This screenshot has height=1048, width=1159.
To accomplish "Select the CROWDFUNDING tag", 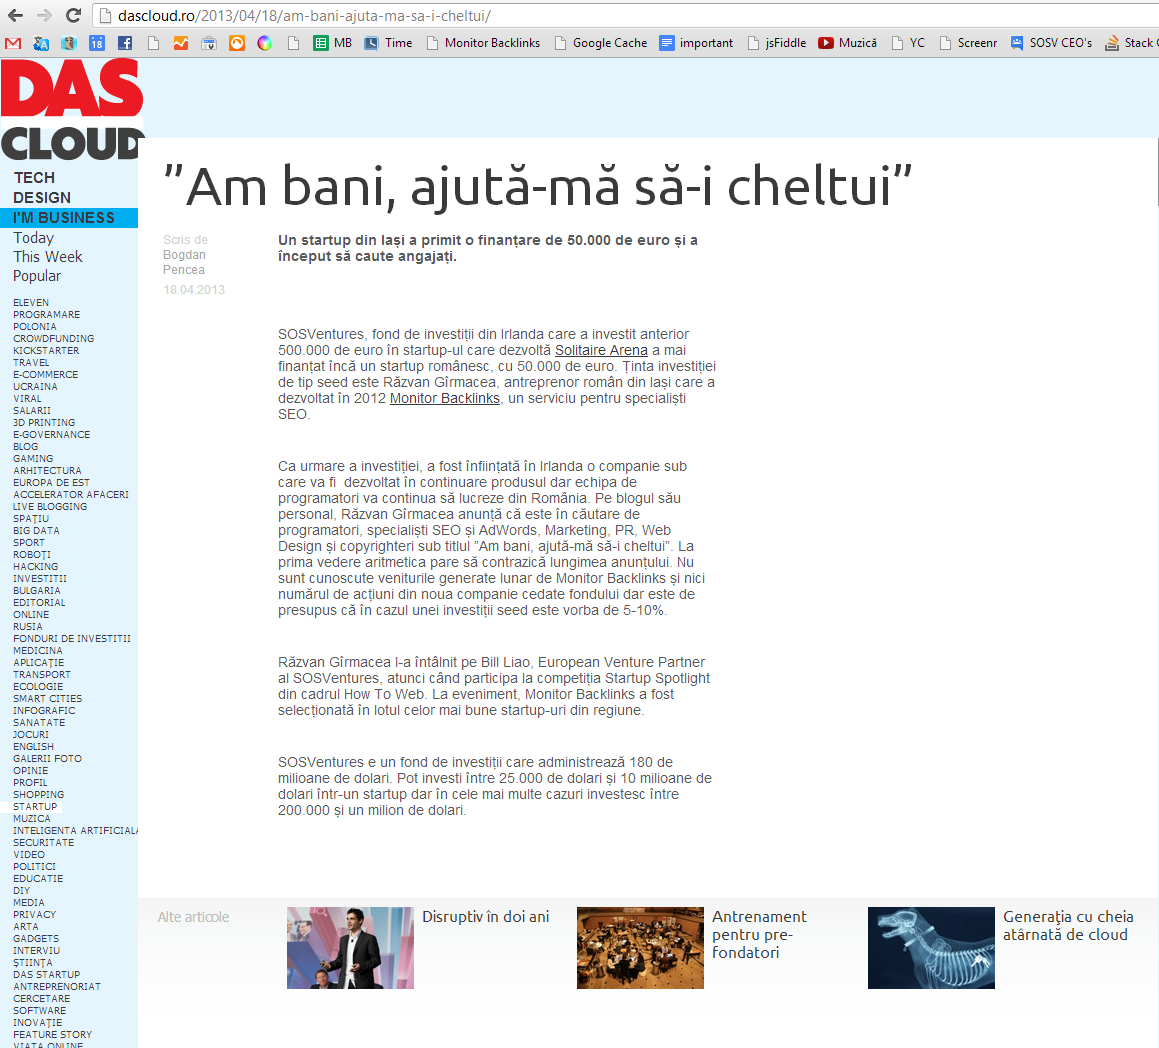I will 53,338.
